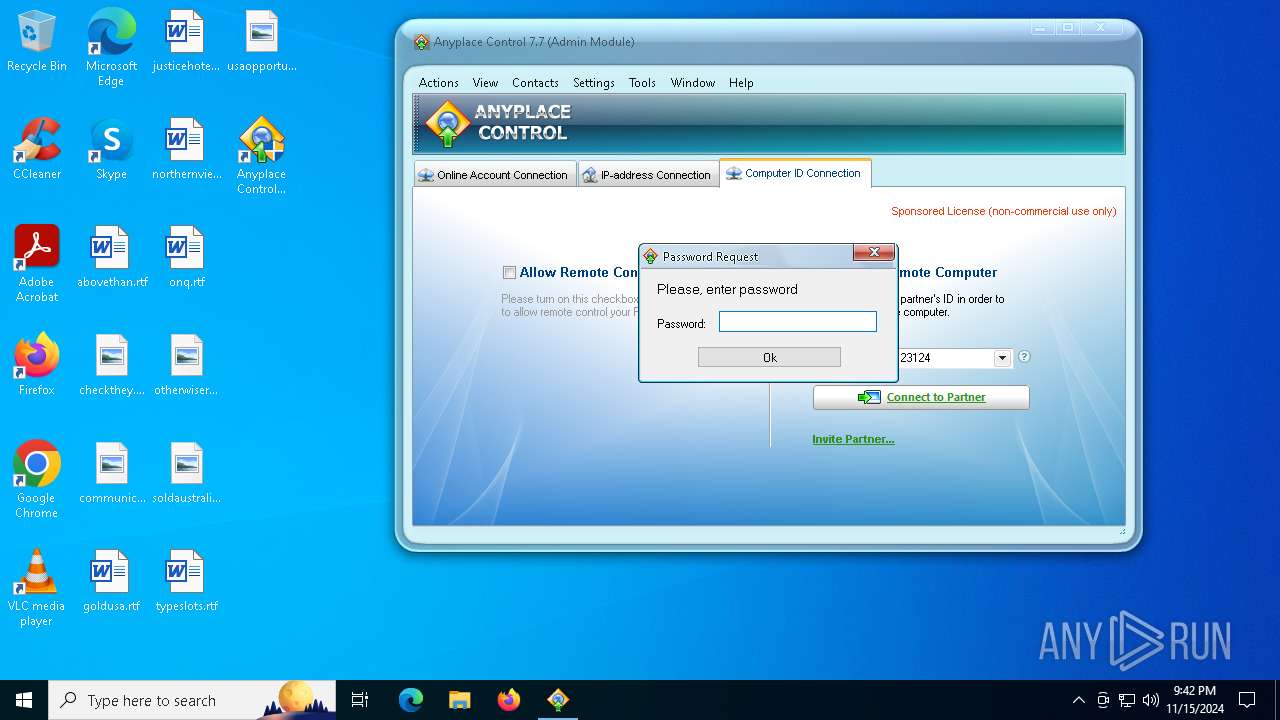Launch Microsoft Edge desktop shortcut
This screenshot has height=720, width=1280.
(111, 48)
